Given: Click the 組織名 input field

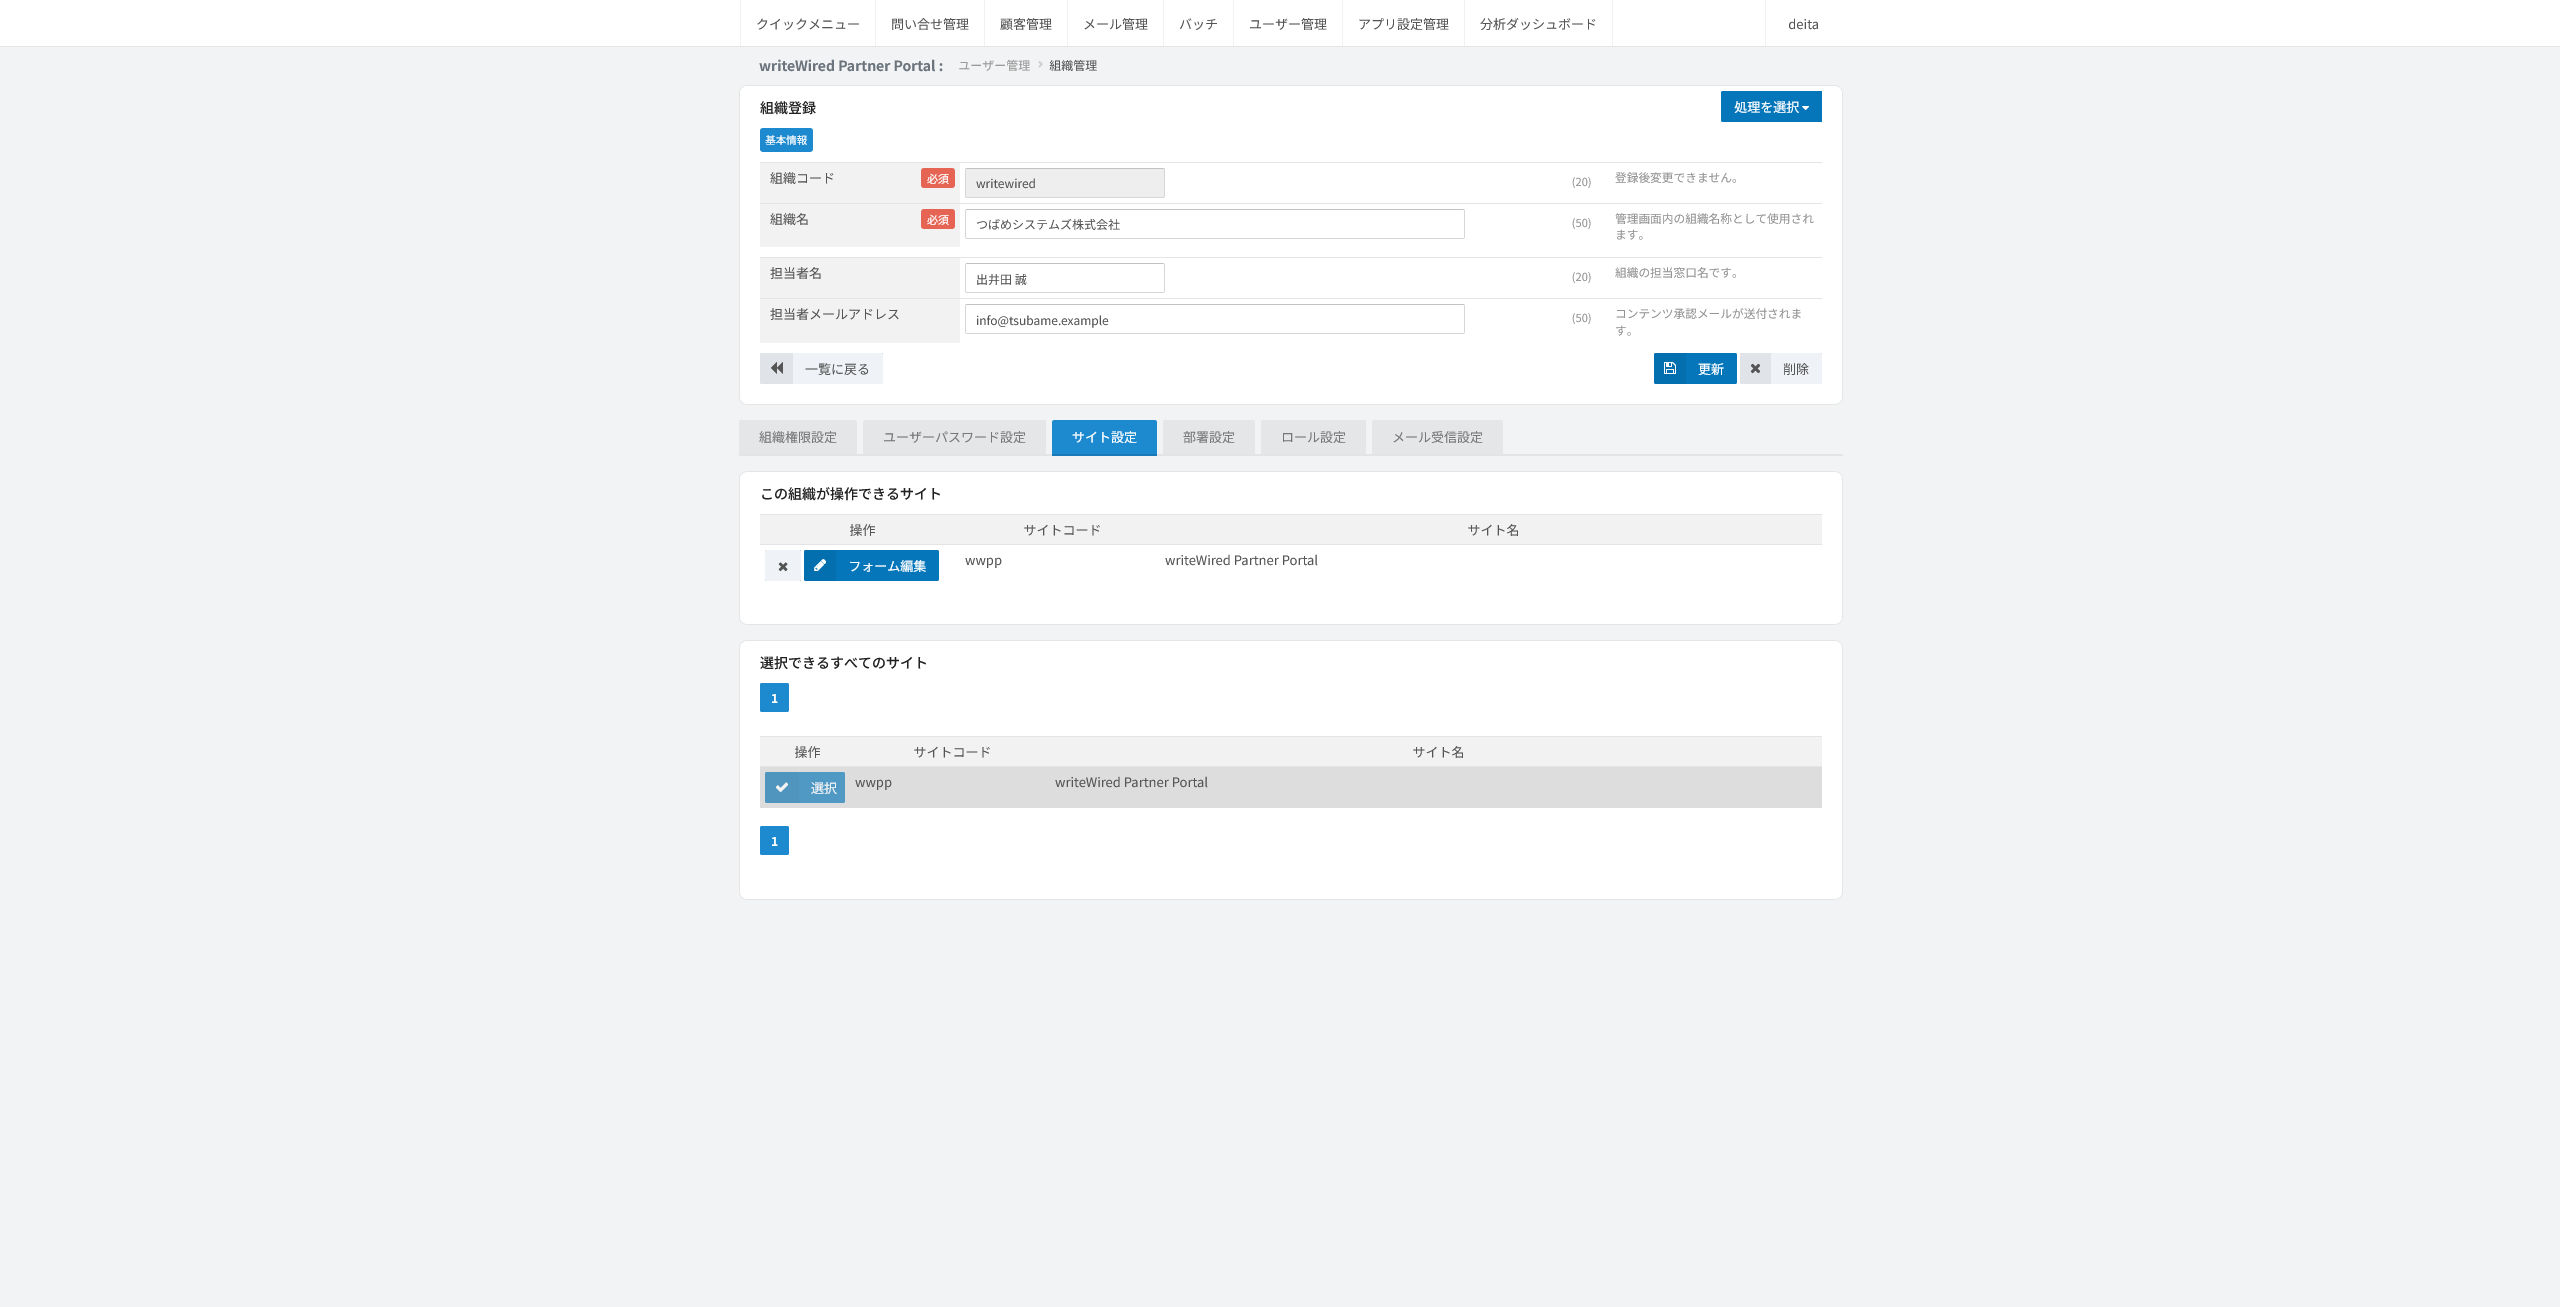Looking at the screenshot, I should (x=1214, y=224).
